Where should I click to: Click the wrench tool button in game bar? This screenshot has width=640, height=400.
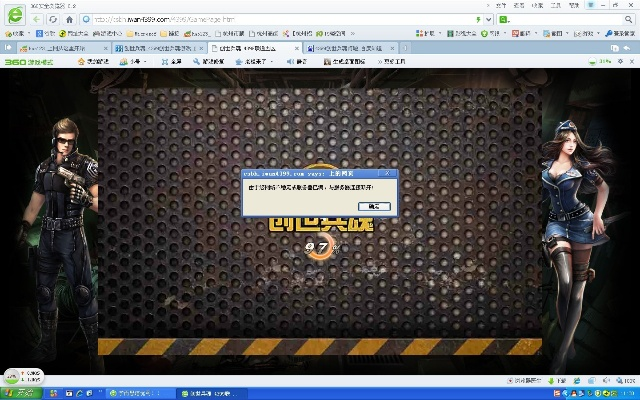coord(208,62)
